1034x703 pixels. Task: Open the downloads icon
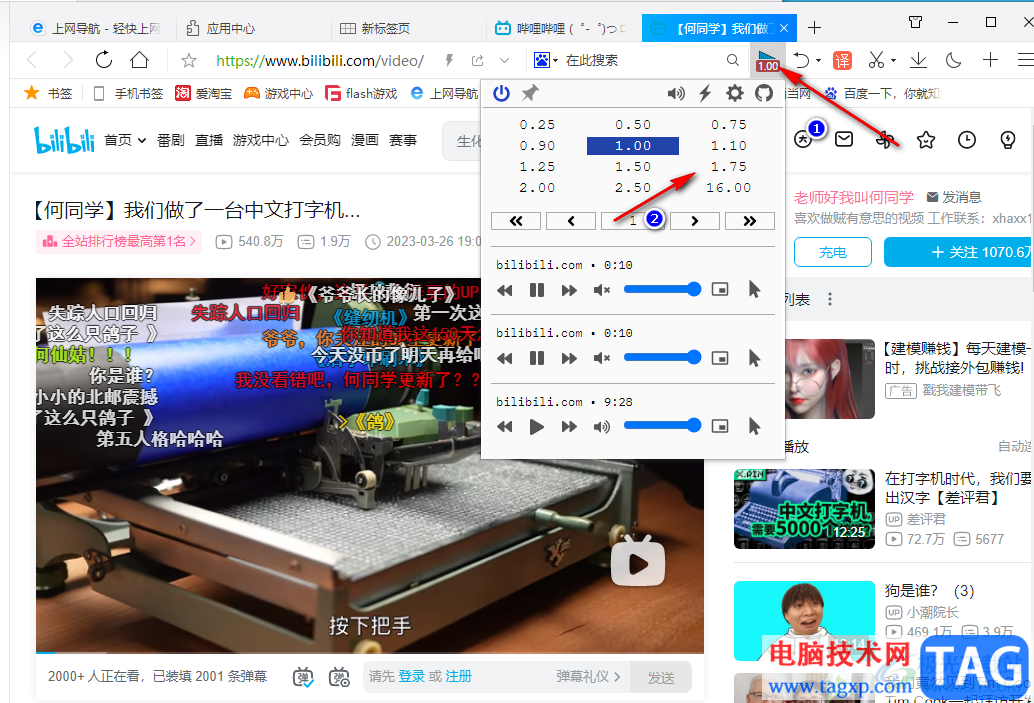pyautogui.click(x=918, y=61)
